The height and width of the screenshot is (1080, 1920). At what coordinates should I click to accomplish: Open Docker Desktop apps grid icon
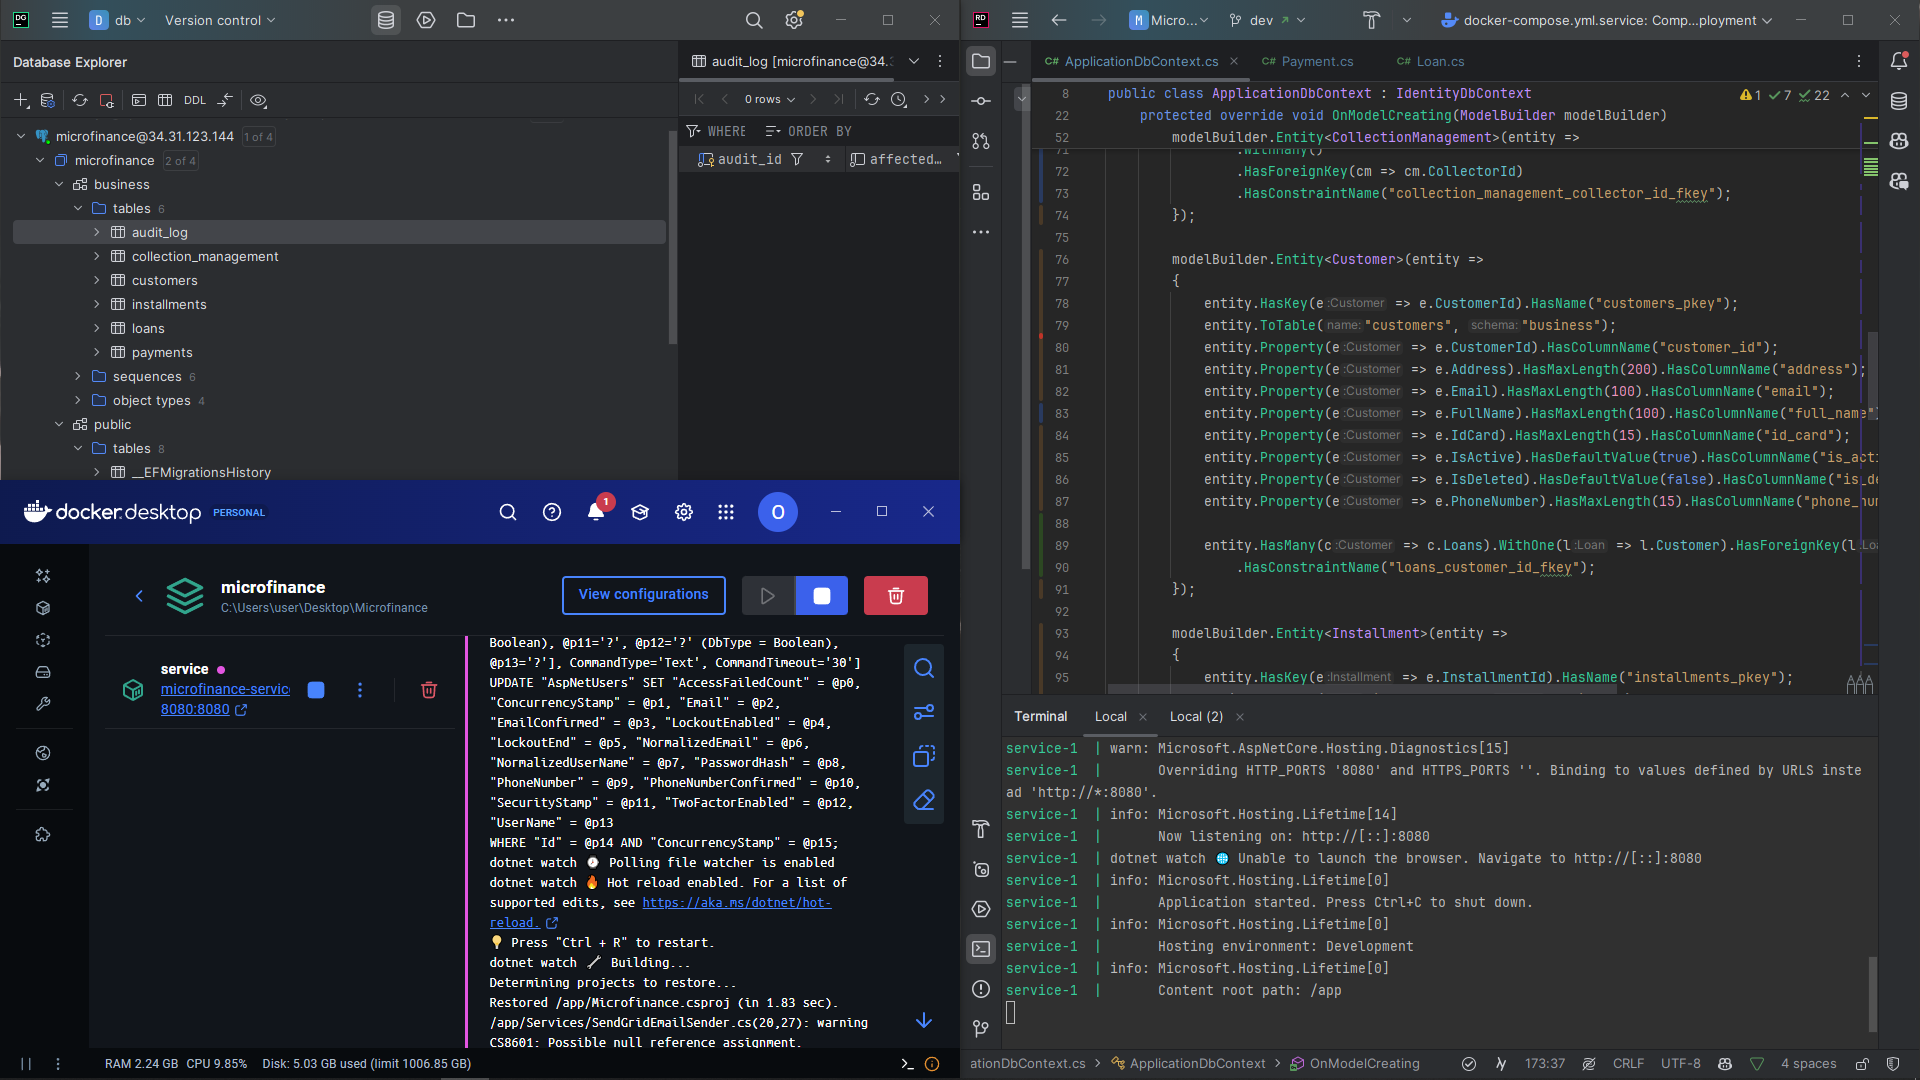click(726, 512)
